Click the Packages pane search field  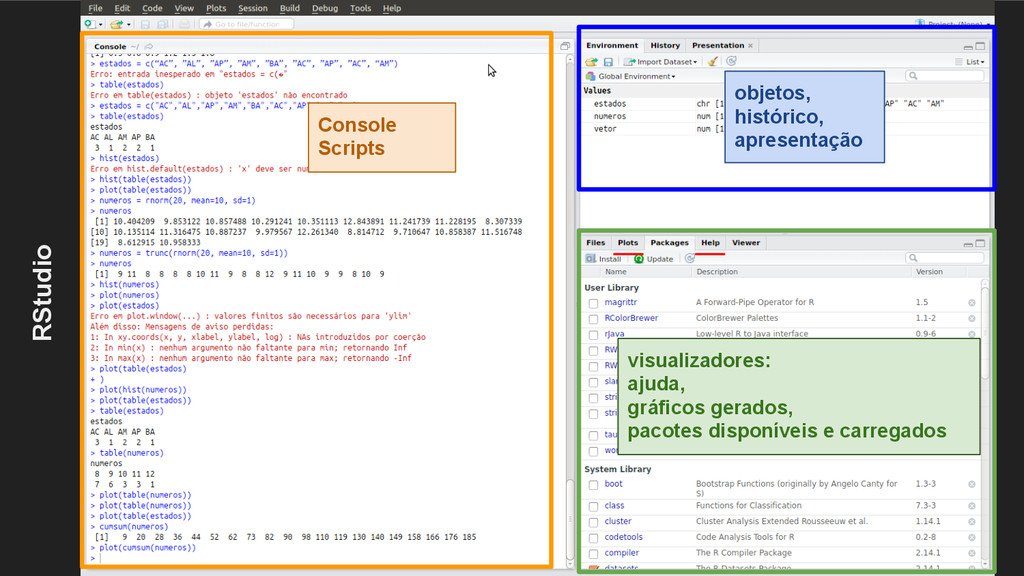coord(945,258)
